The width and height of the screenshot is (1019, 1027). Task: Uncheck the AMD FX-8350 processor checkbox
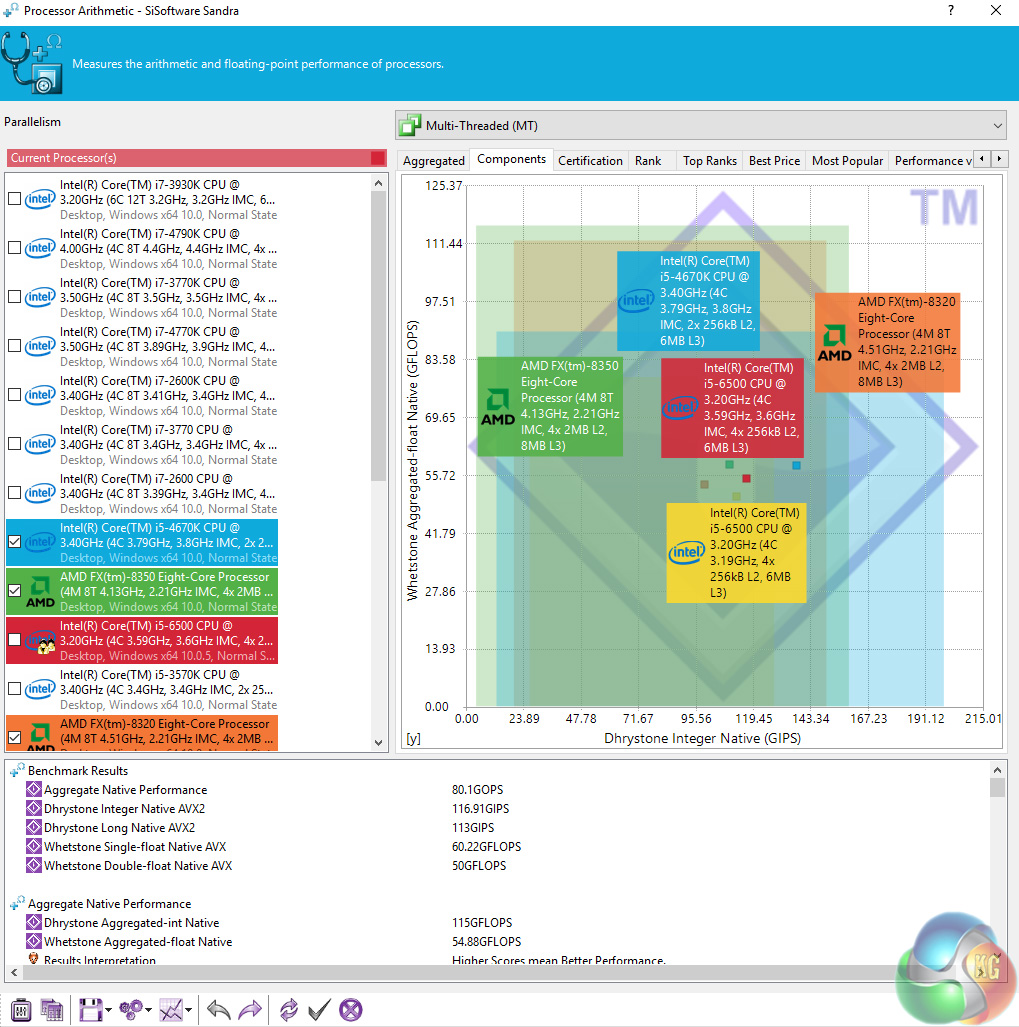point(14,591)
